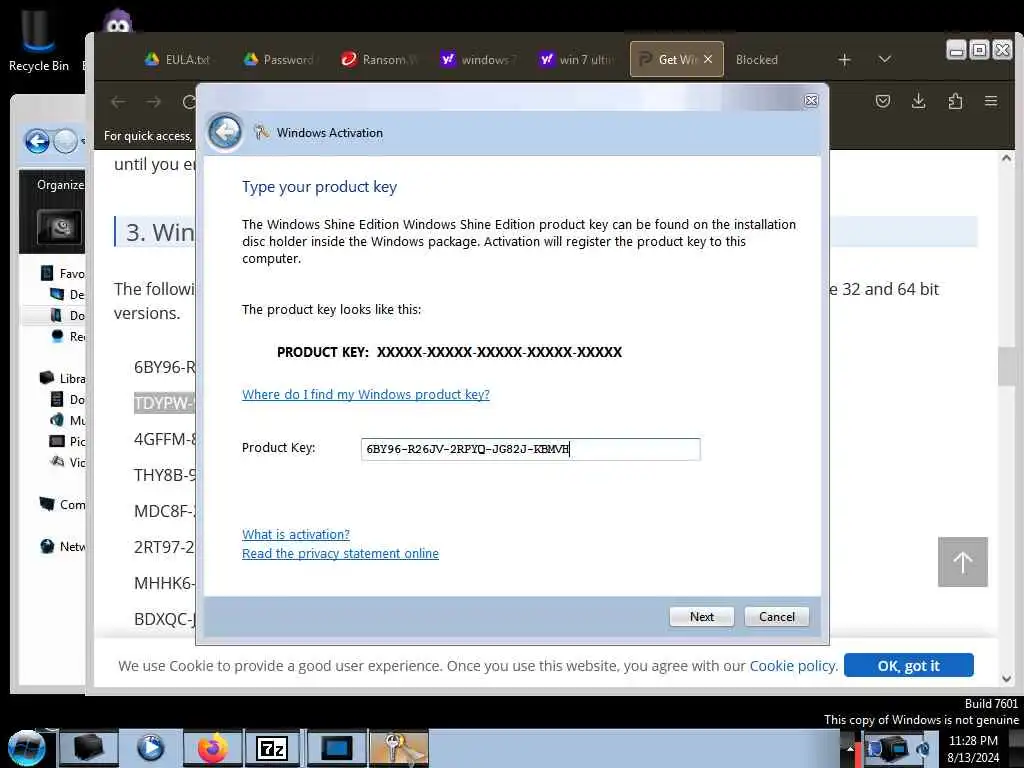Open Firefox from the taskbar
Screen dimensions: 1024x768
tap(213, 748)
